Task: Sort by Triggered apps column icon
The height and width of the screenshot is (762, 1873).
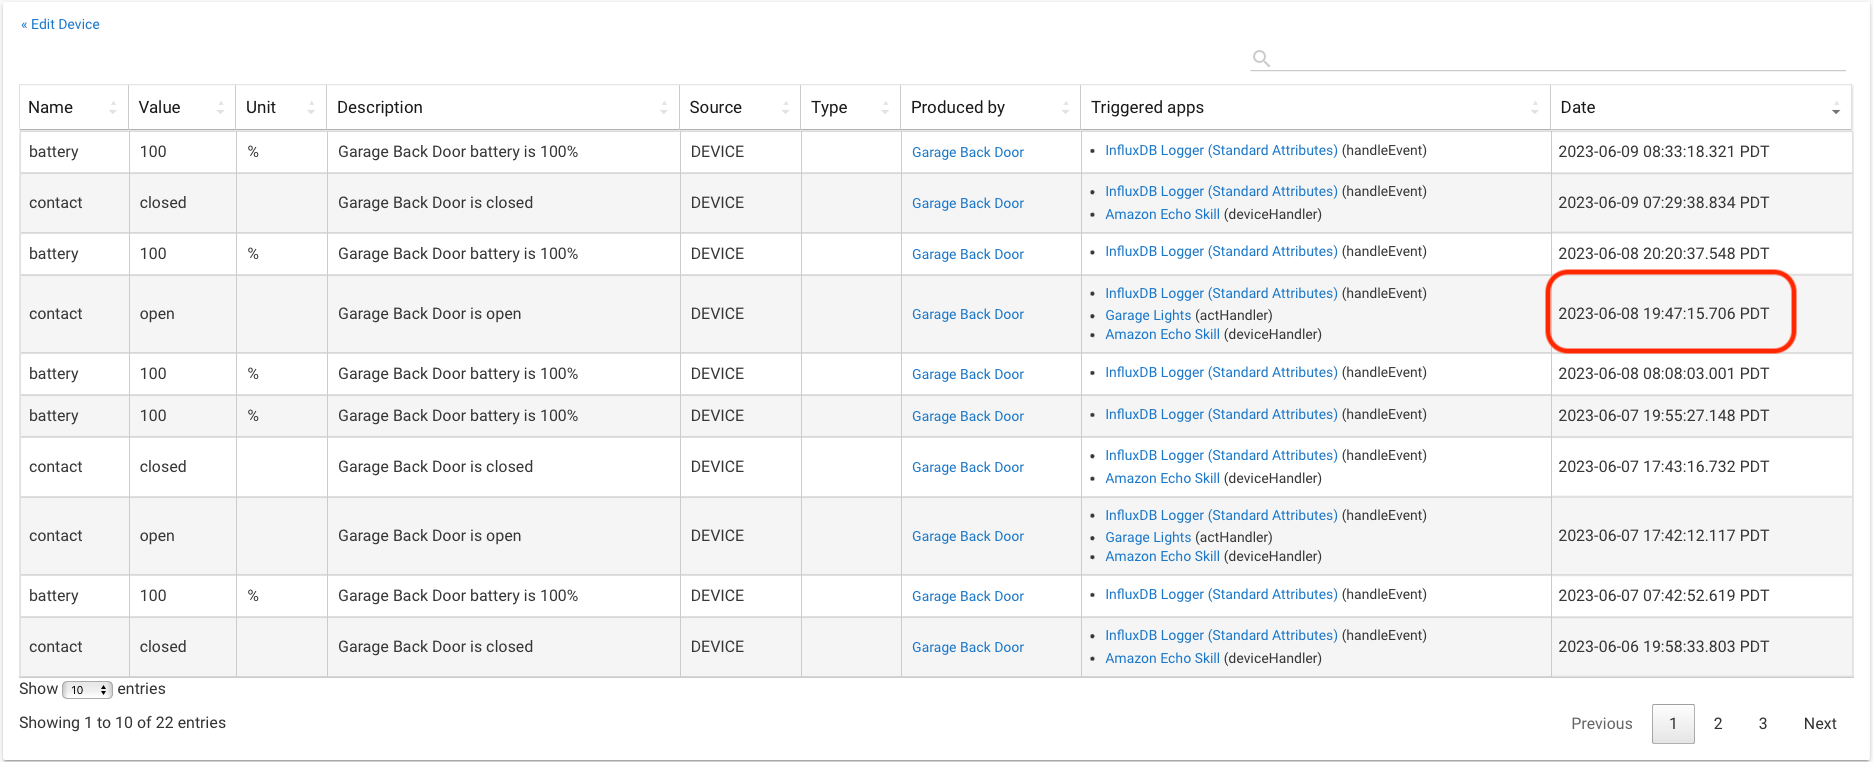Action: coord(1535,108)
